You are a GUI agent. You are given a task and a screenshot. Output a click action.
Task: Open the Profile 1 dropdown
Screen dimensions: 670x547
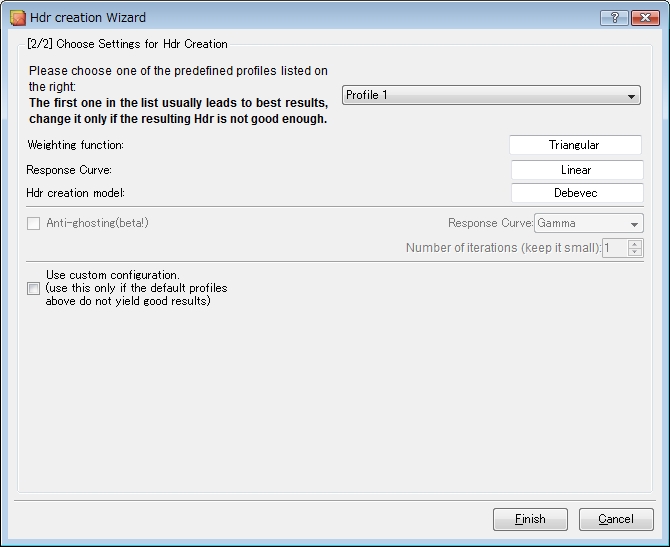(x=491, y=95)
